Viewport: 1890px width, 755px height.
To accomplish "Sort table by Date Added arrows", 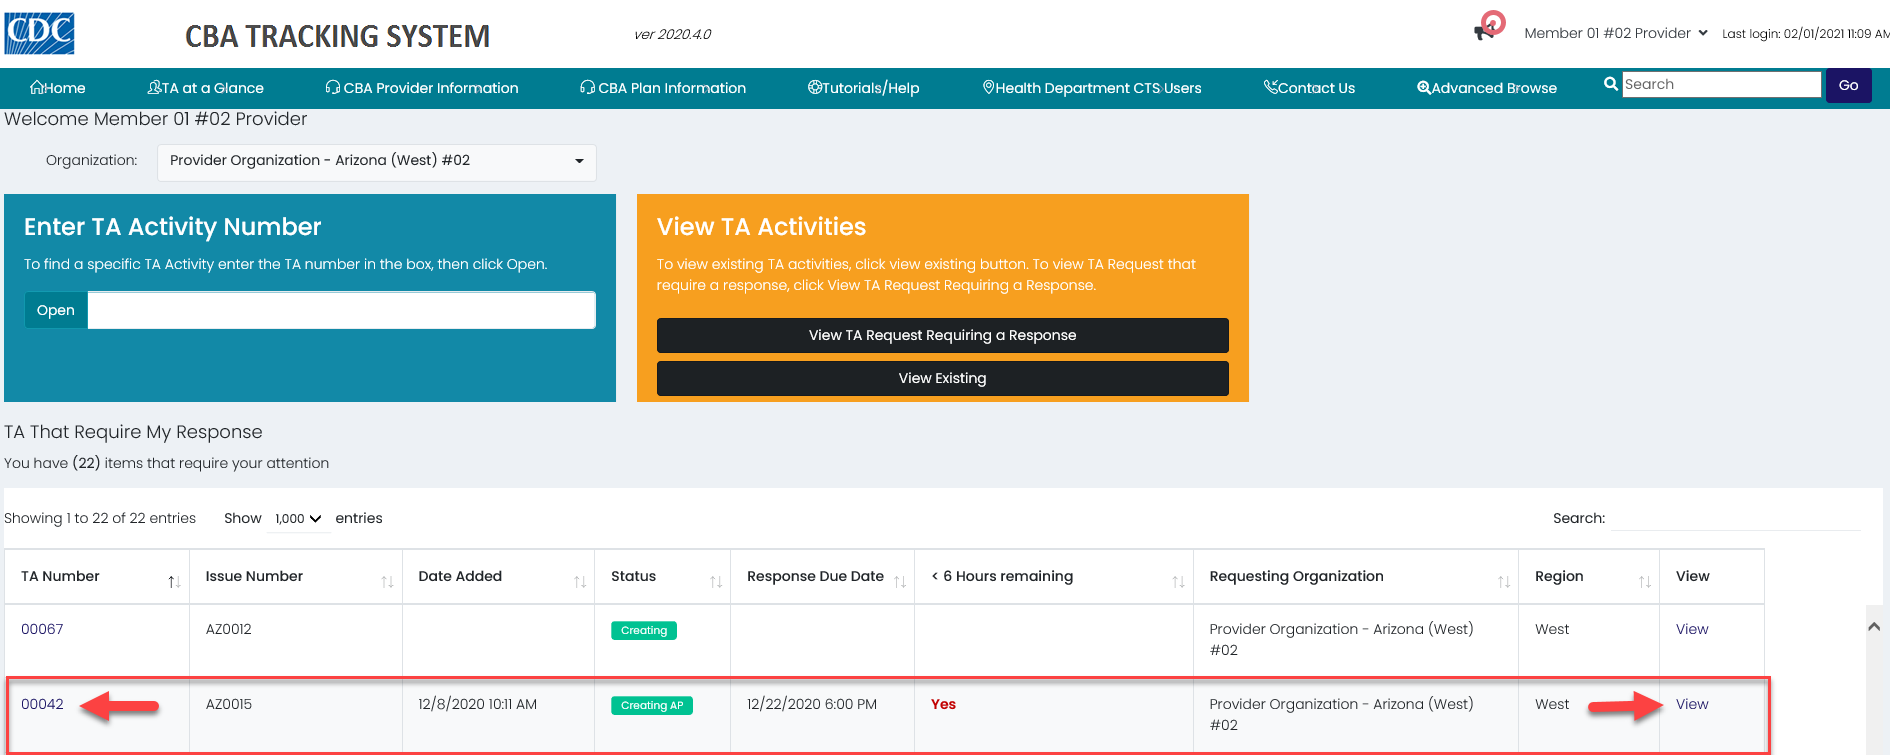I will click(x=579, y=581).
